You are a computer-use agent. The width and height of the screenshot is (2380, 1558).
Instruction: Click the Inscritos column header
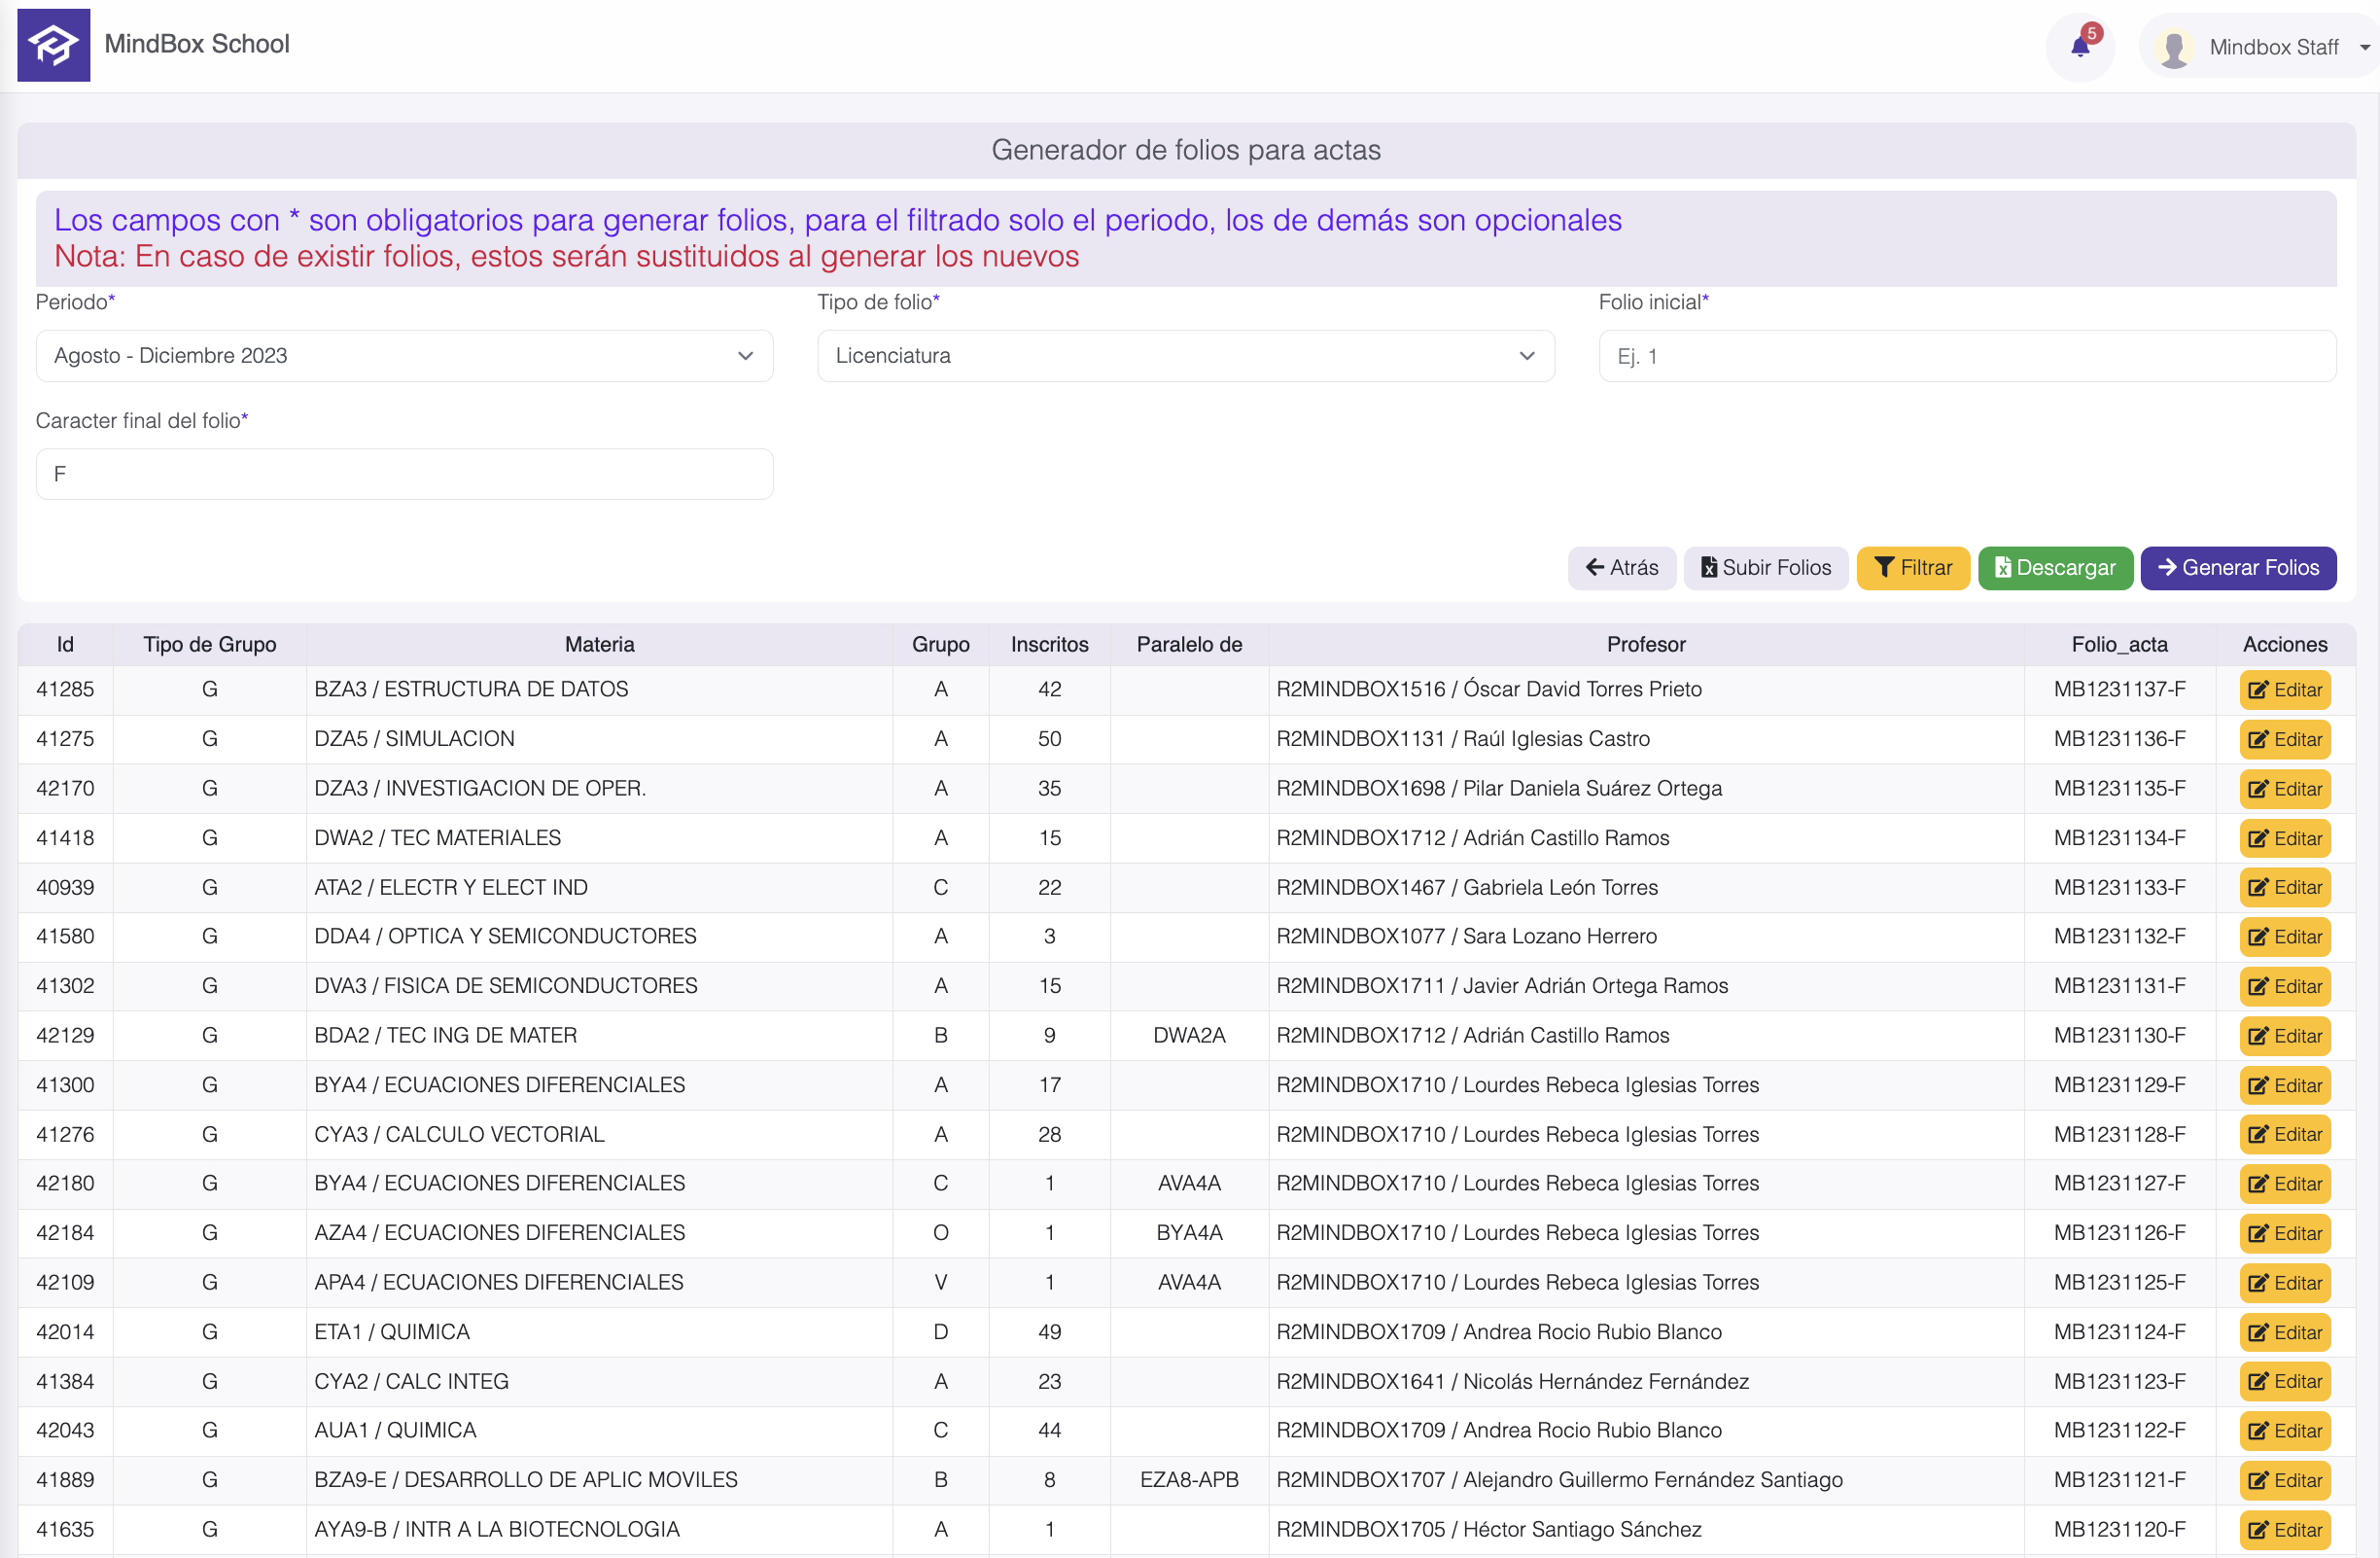click(x=1048, y=645)
